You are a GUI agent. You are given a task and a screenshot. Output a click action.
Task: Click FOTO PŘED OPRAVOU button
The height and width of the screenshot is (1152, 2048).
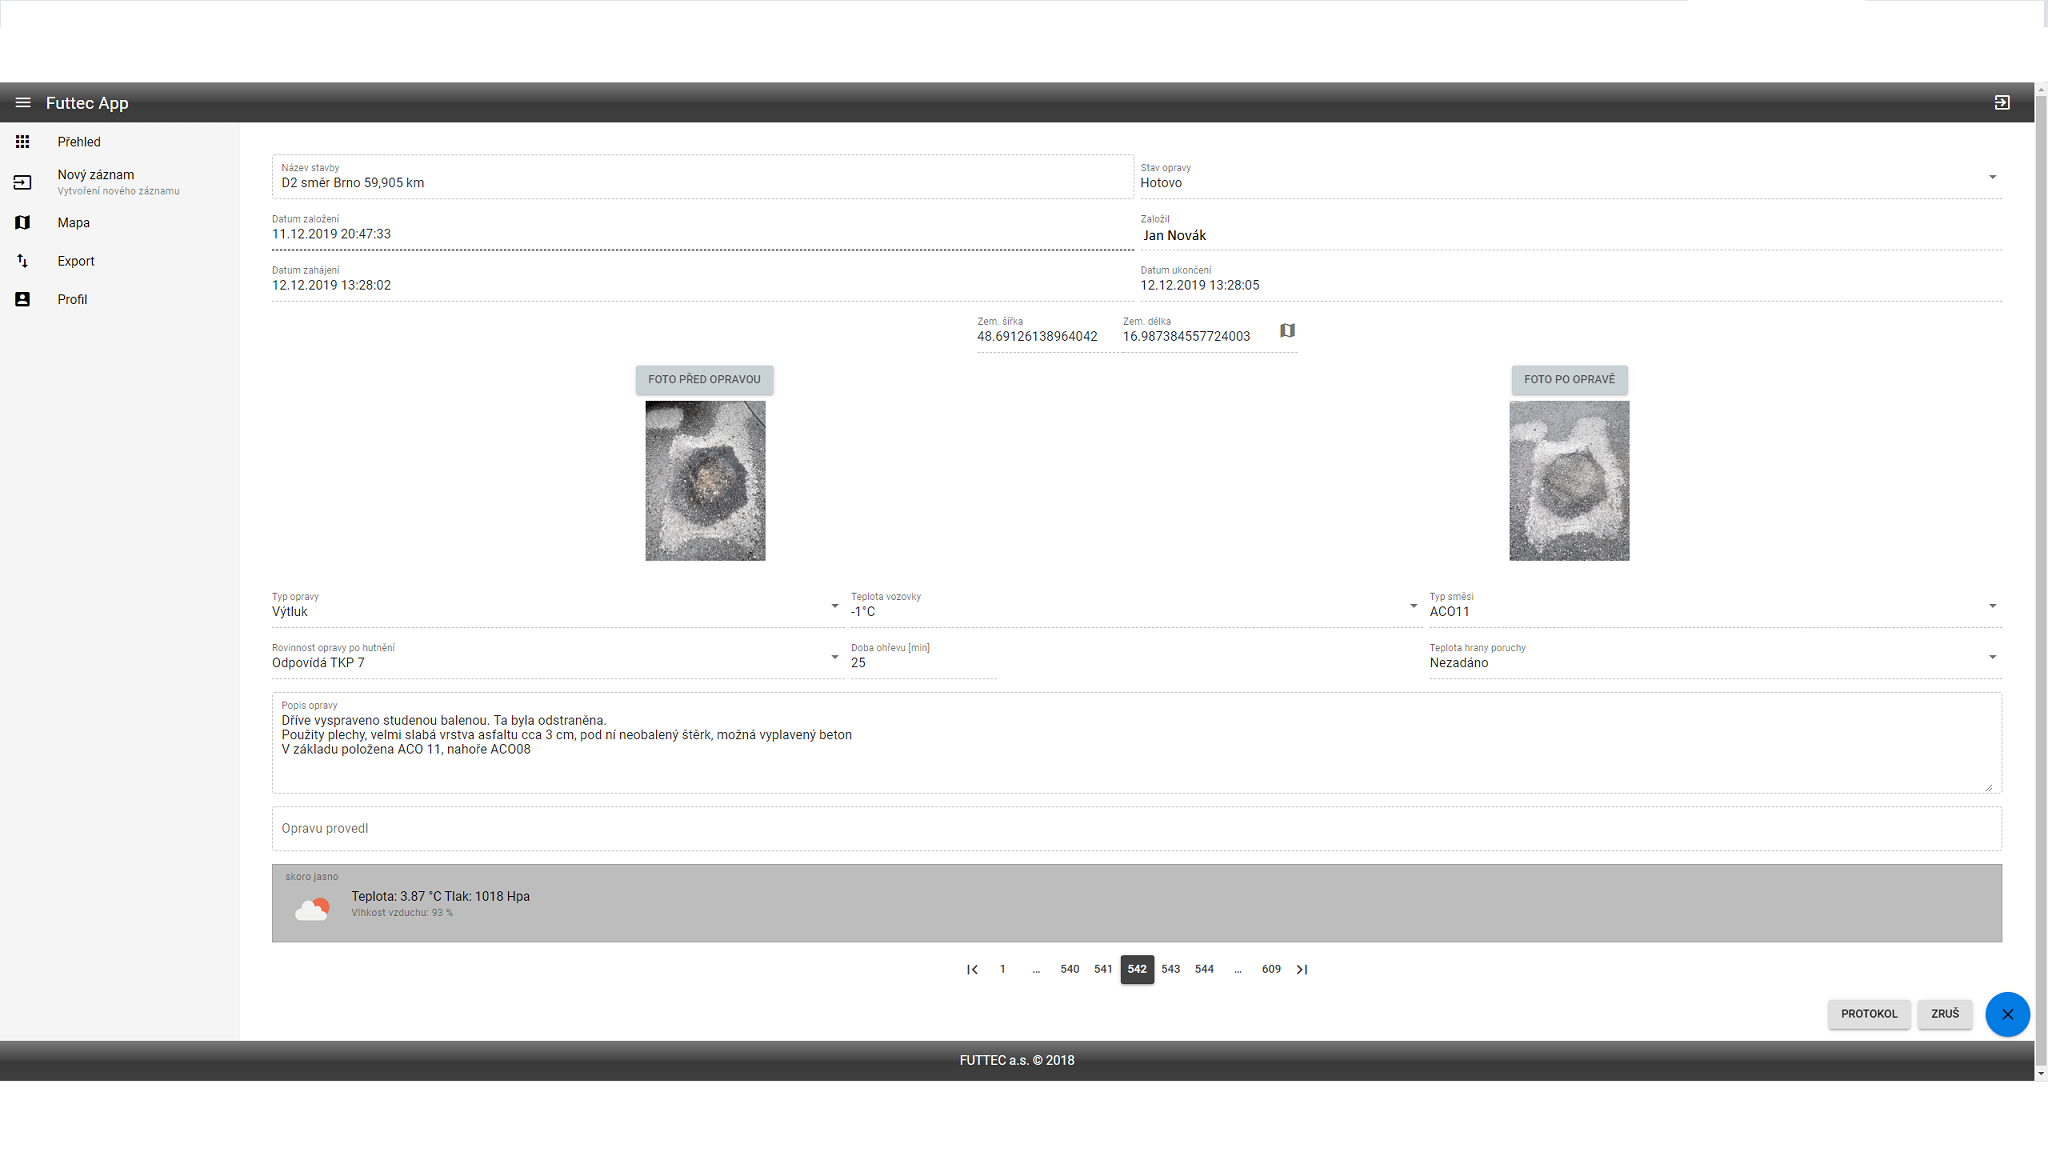[704, 379]
